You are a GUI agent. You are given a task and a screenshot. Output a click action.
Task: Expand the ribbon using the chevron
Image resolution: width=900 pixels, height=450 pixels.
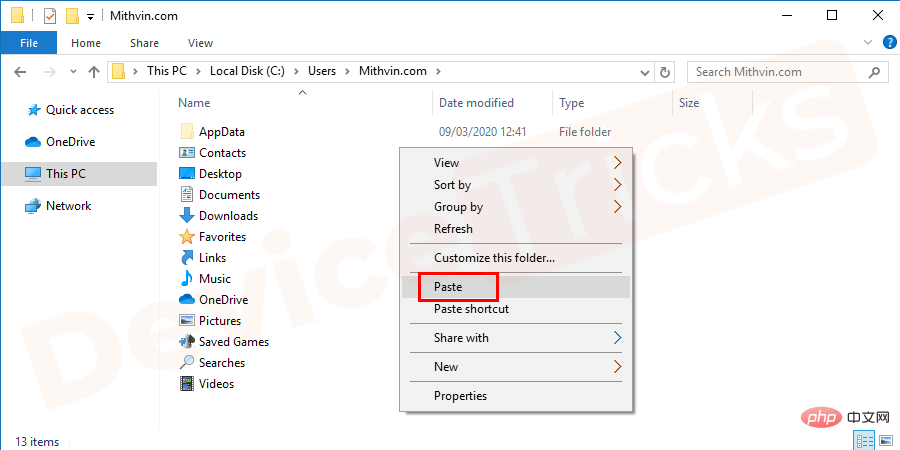[867, 42]
